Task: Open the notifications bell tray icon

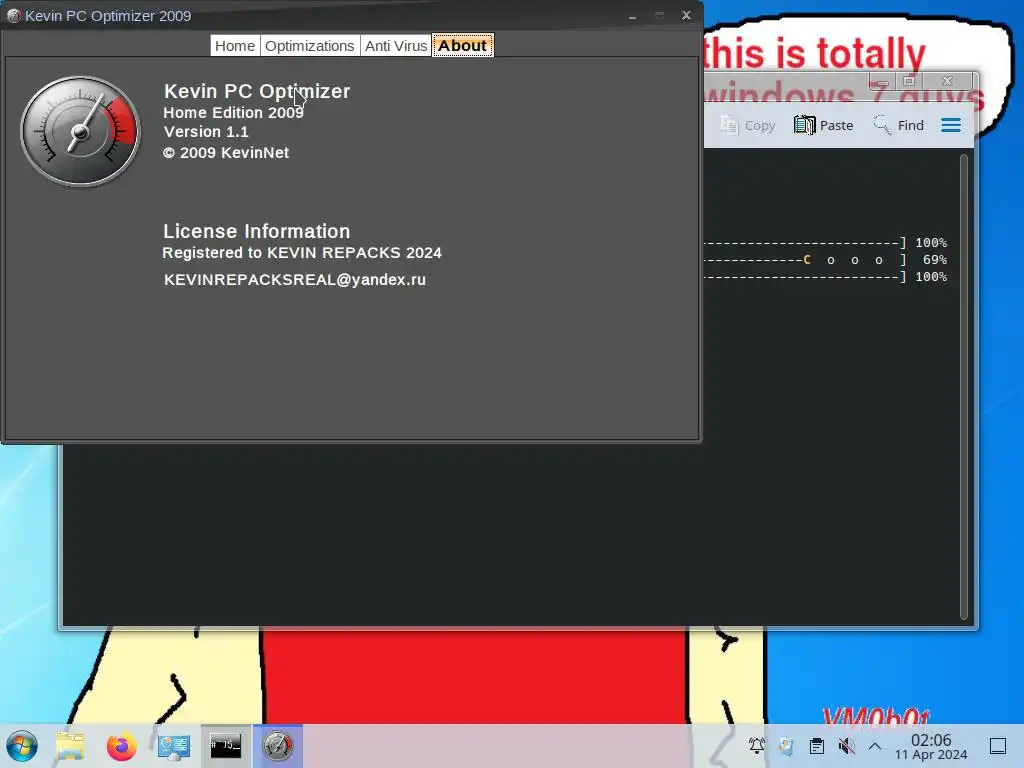Action: pos(757,746)
